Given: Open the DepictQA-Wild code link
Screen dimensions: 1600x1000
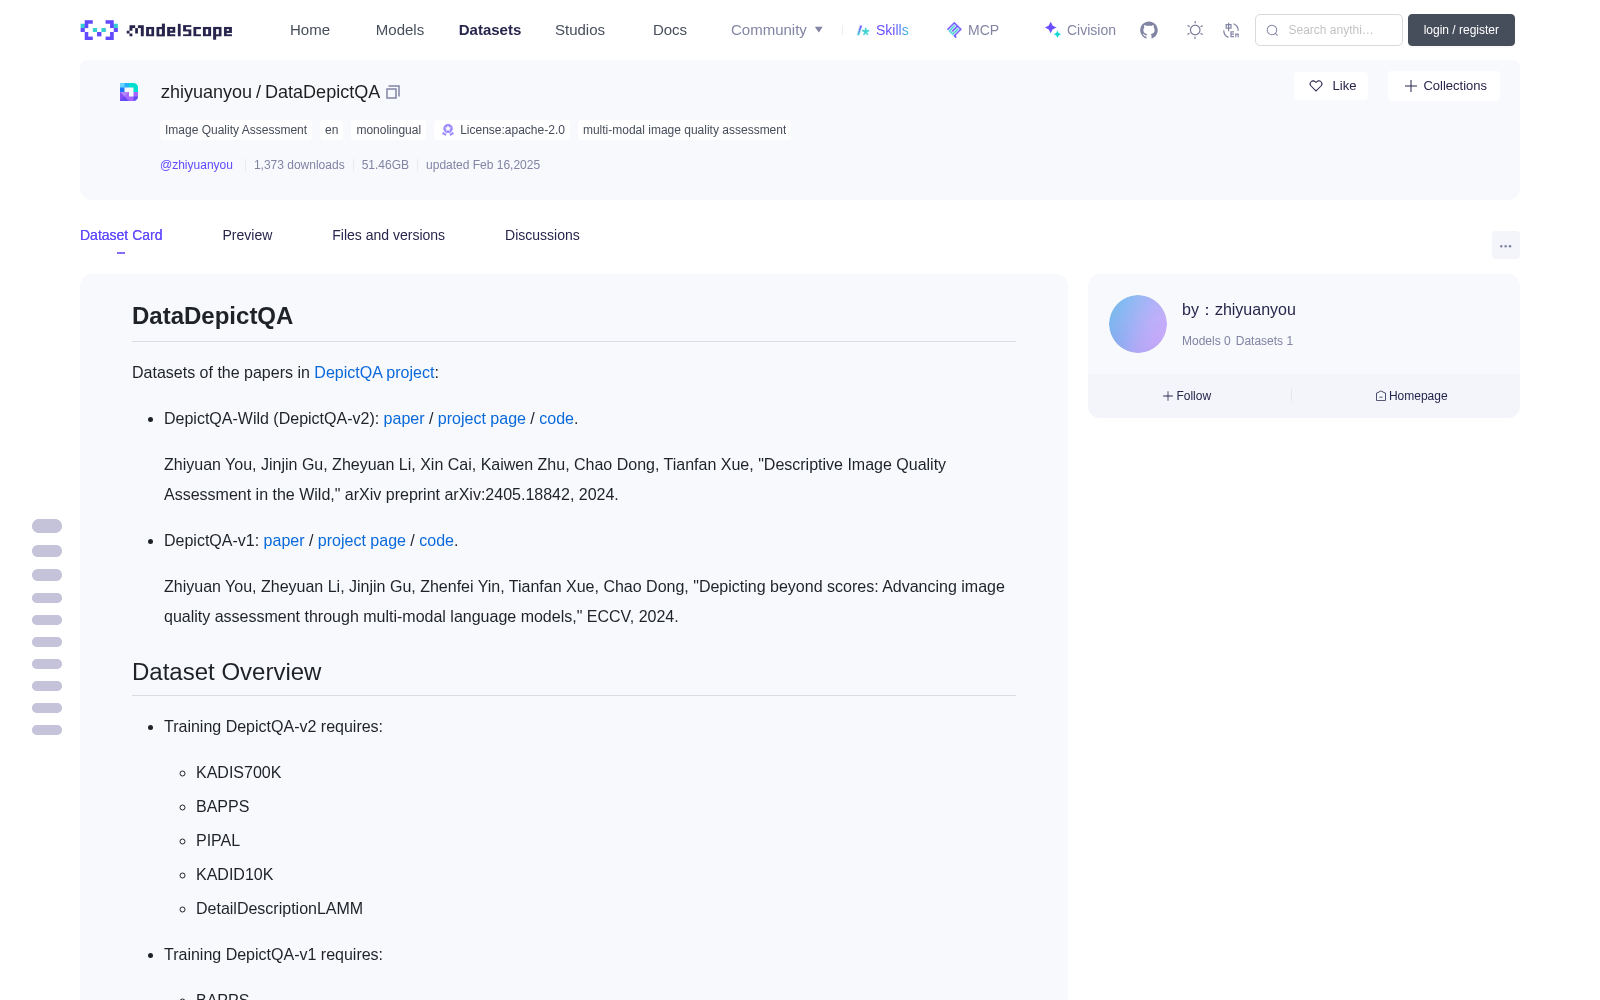Looking at the screenshot, I should tap(556, 418).
